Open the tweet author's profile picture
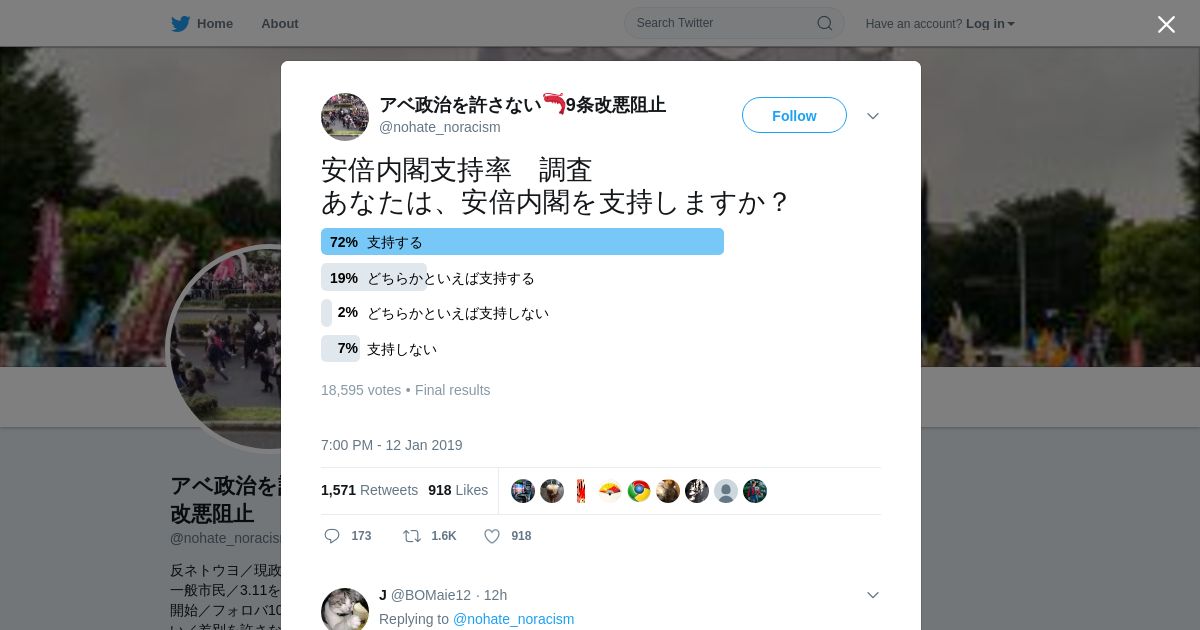This screenshot has height=630, width=1200. pyautogui.click(x=345, y=117)
